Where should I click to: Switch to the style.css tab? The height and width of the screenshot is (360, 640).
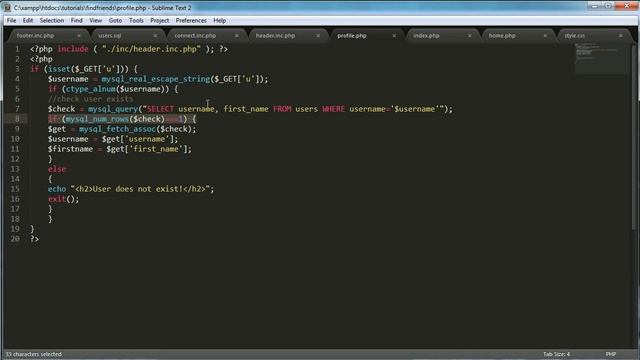(x=574, y=36)
